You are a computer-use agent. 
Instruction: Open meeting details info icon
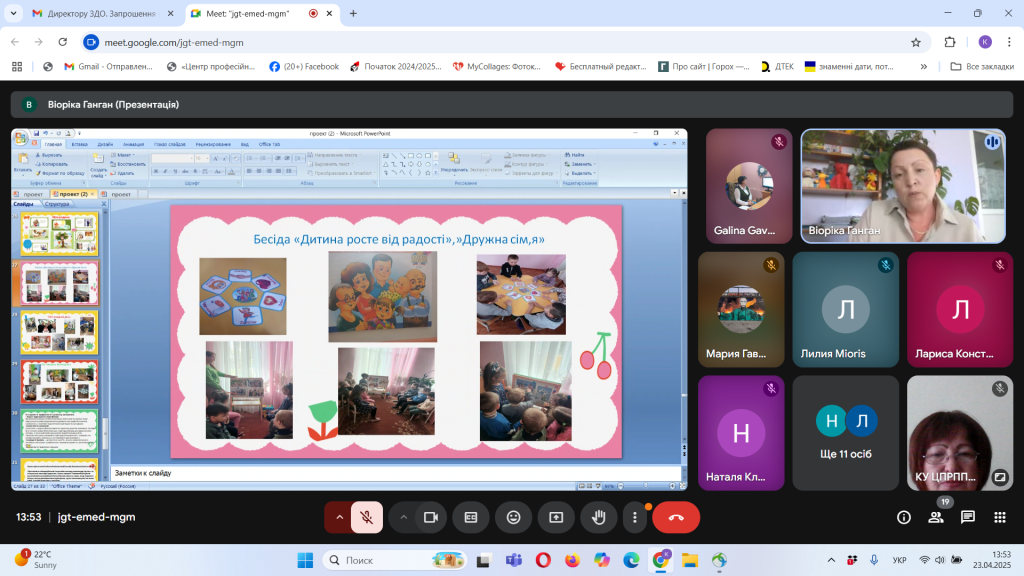pyautogui.click(x=904, y=517)
